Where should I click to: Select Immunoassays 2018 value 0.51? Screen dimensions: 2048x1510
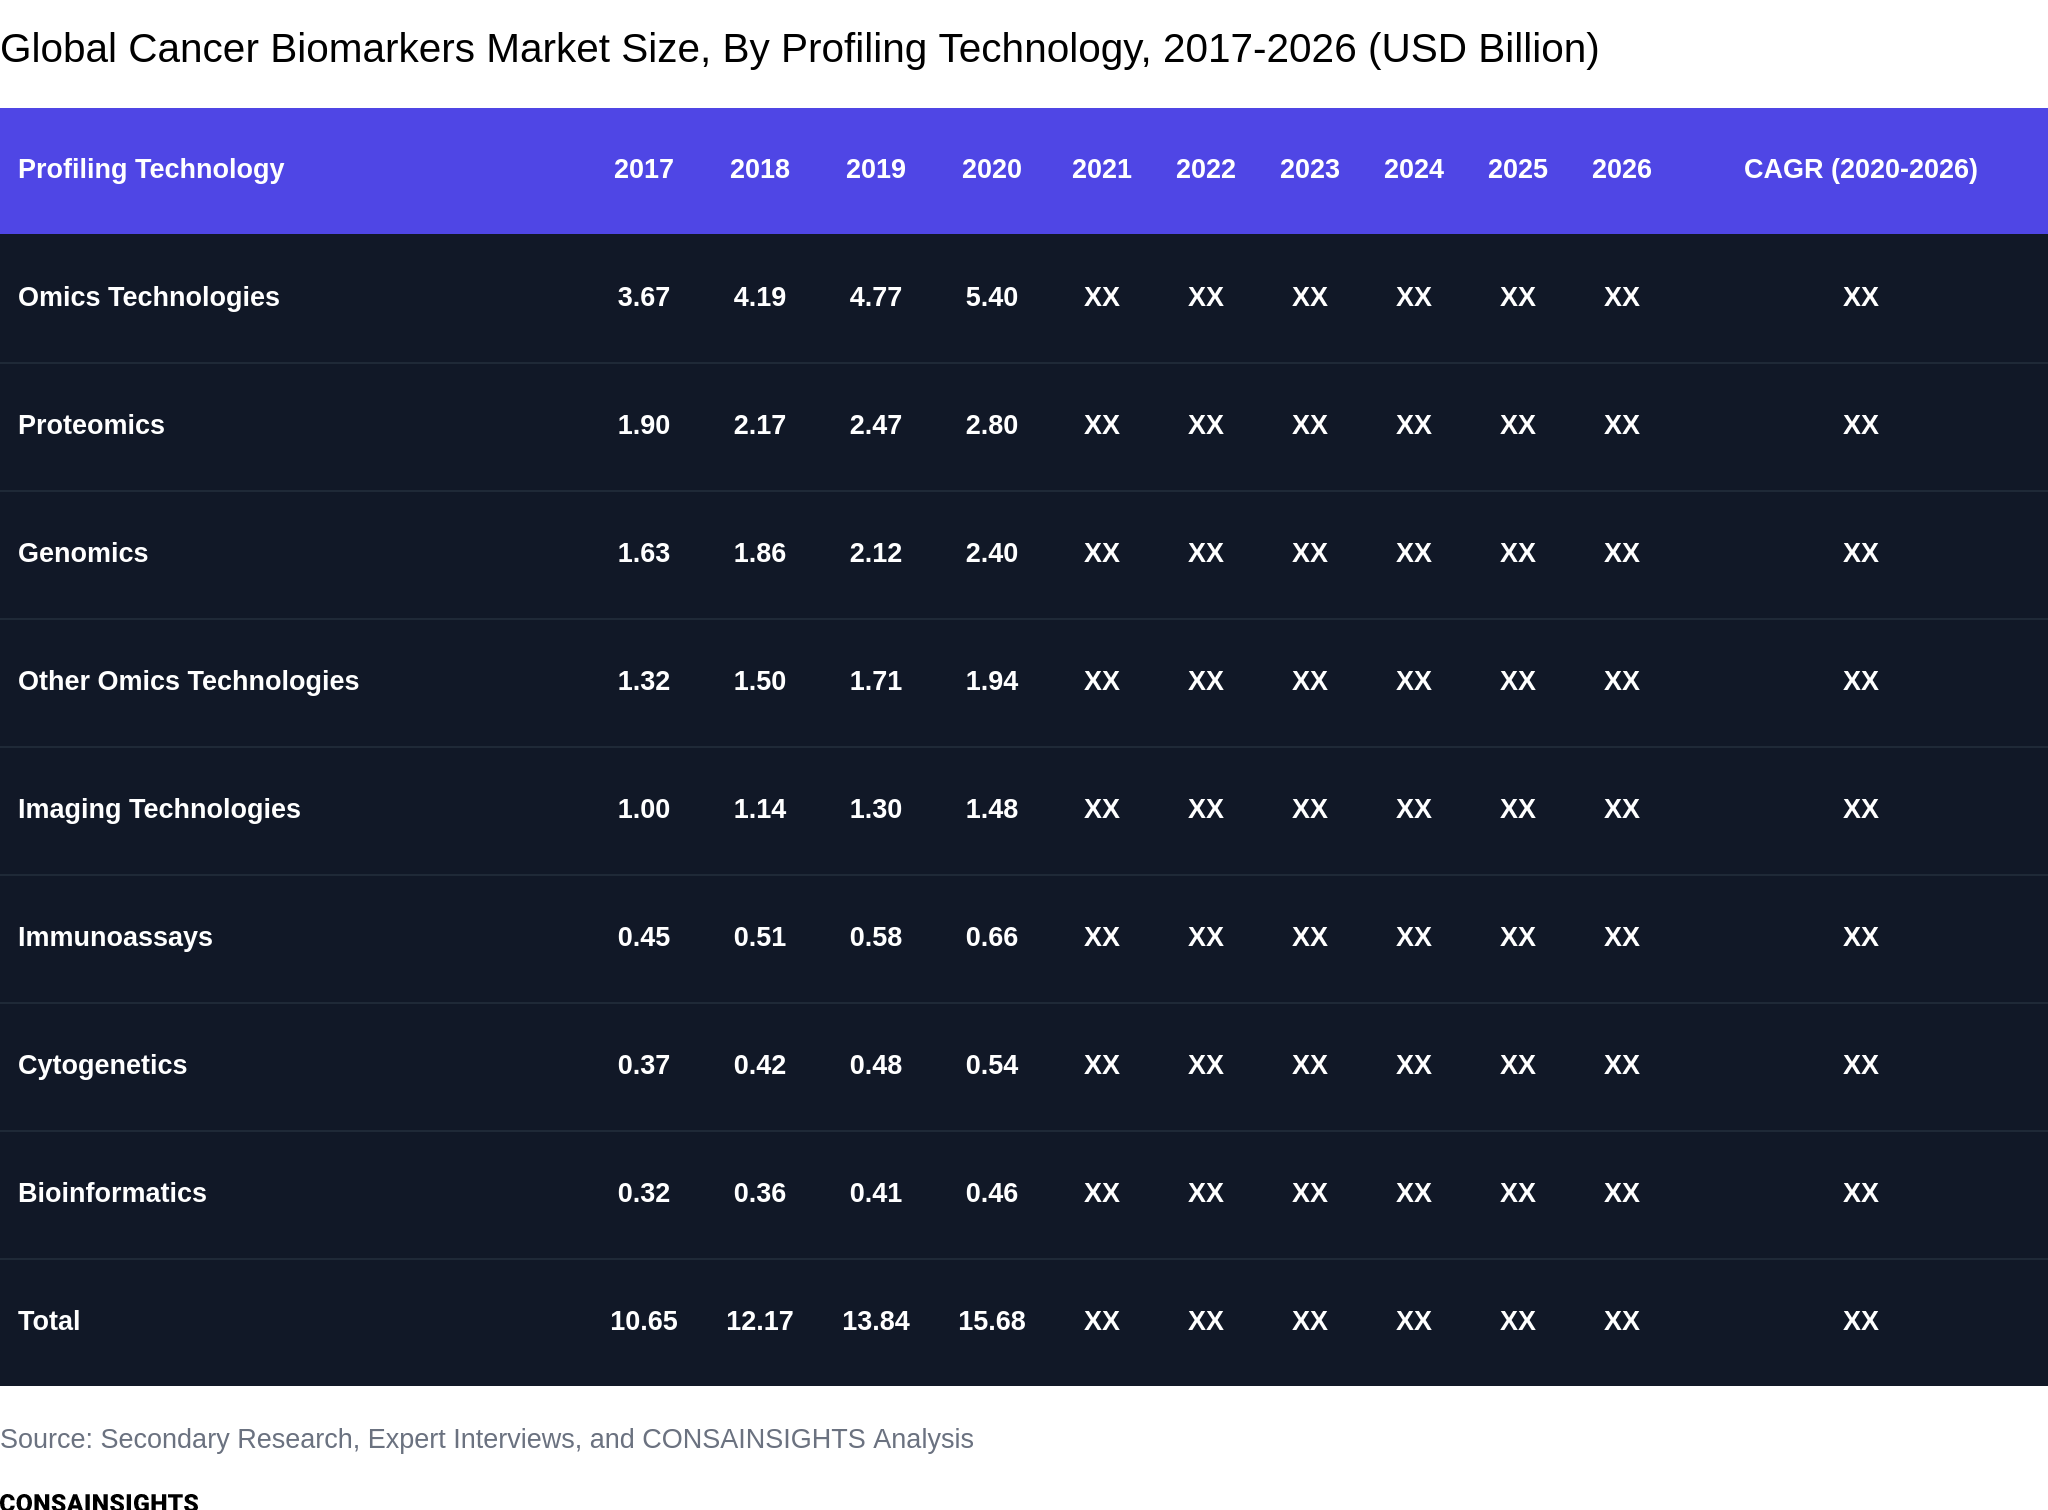[x=760, y=937]
